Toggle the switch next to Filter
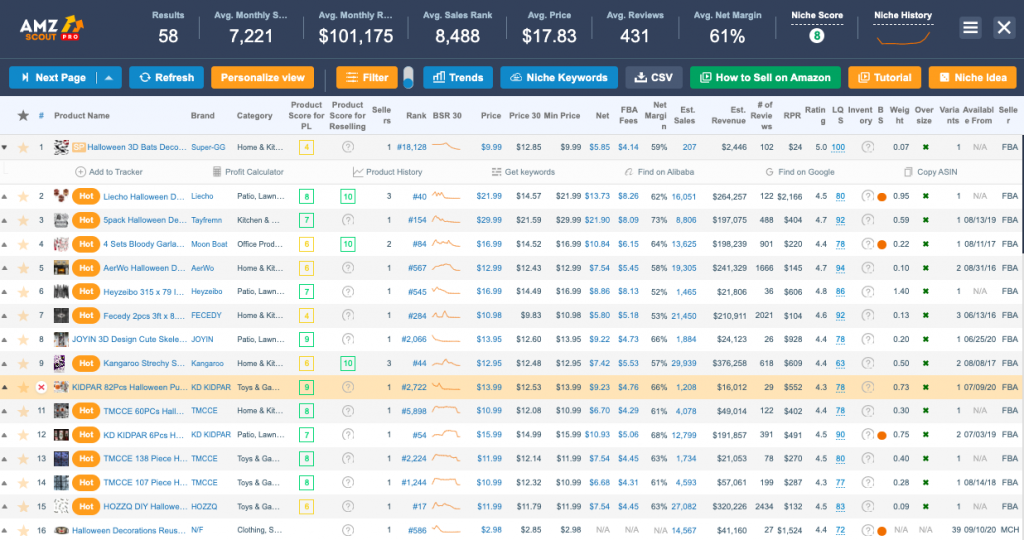 click(x=408, y=77)
